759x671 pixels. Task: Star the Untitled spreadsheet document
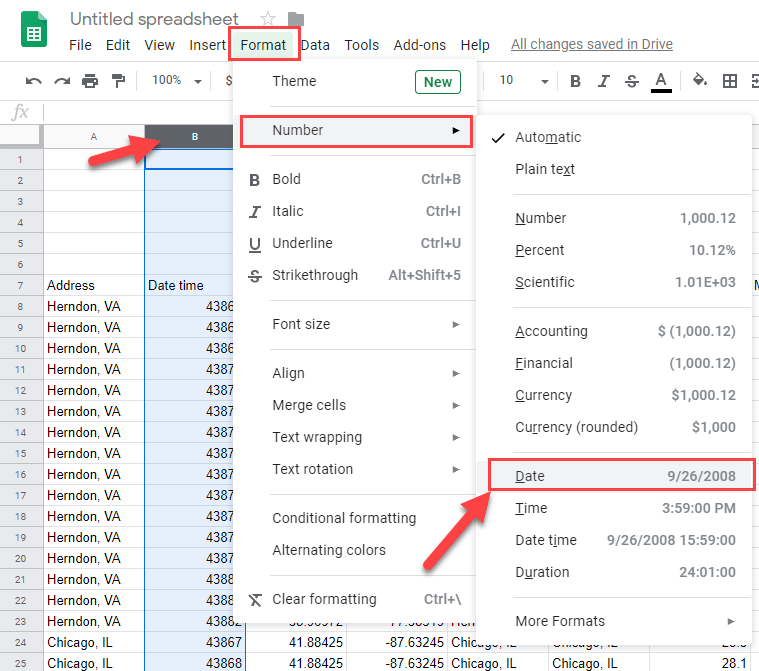coord(268,19)
